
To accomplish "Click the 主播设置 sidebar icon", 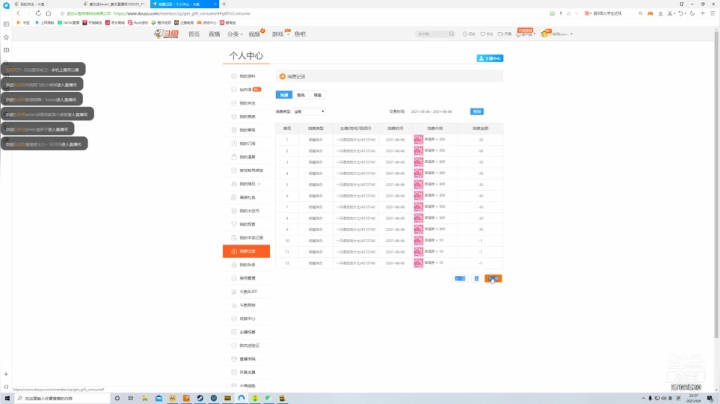I will tap(234, 331).
